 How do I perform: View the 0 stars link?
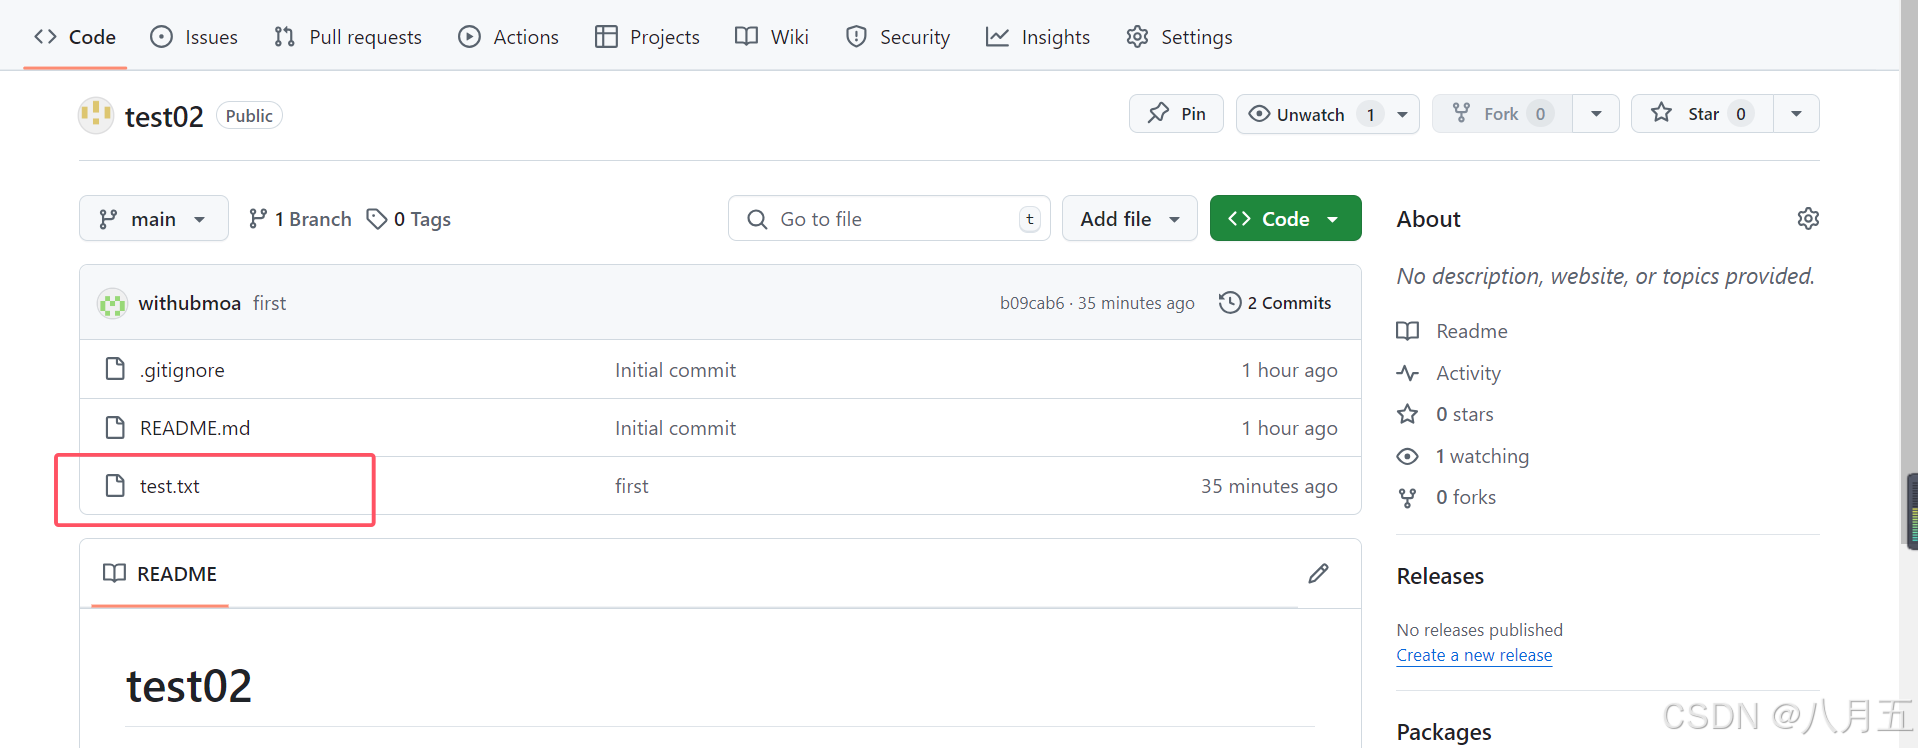click(x=1465, y=414)
